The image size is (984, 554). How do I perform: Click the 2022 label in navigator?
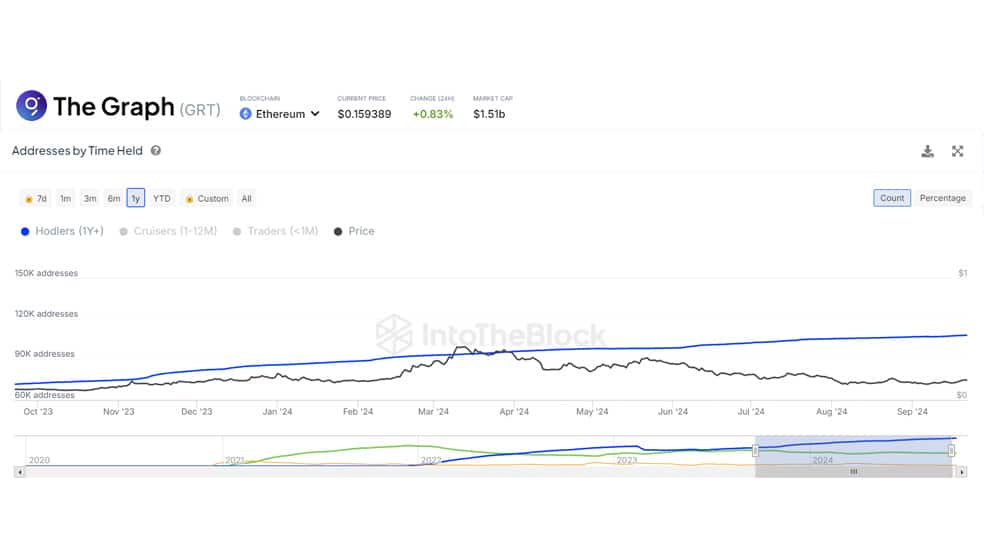430,461
